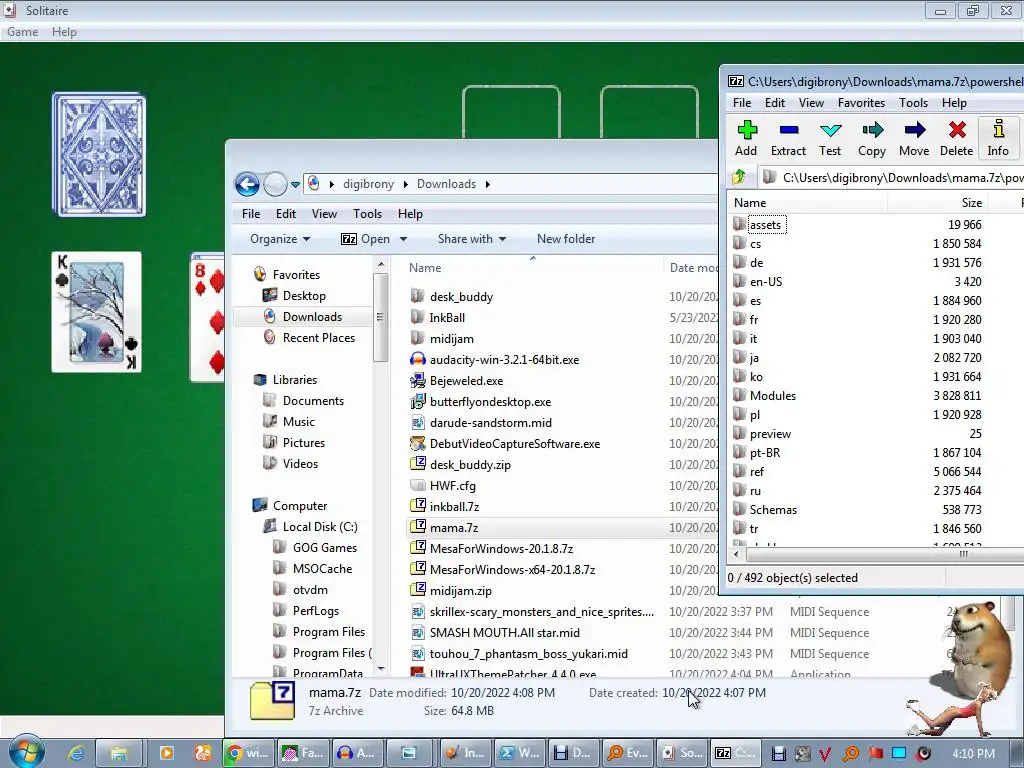Select Recent Places in navigation pane
The width and height of the screenshot is (1024, 768).
(x=318, y=338)
